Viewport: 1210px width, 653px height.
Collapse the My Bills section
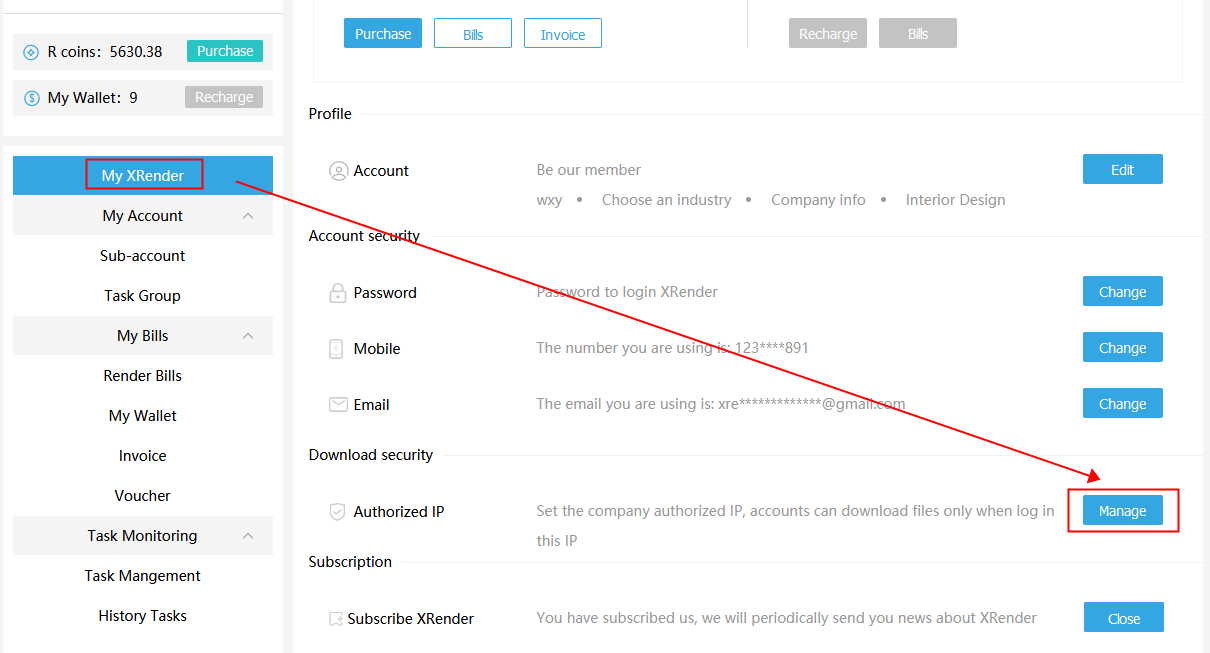(x=248, y=336)
